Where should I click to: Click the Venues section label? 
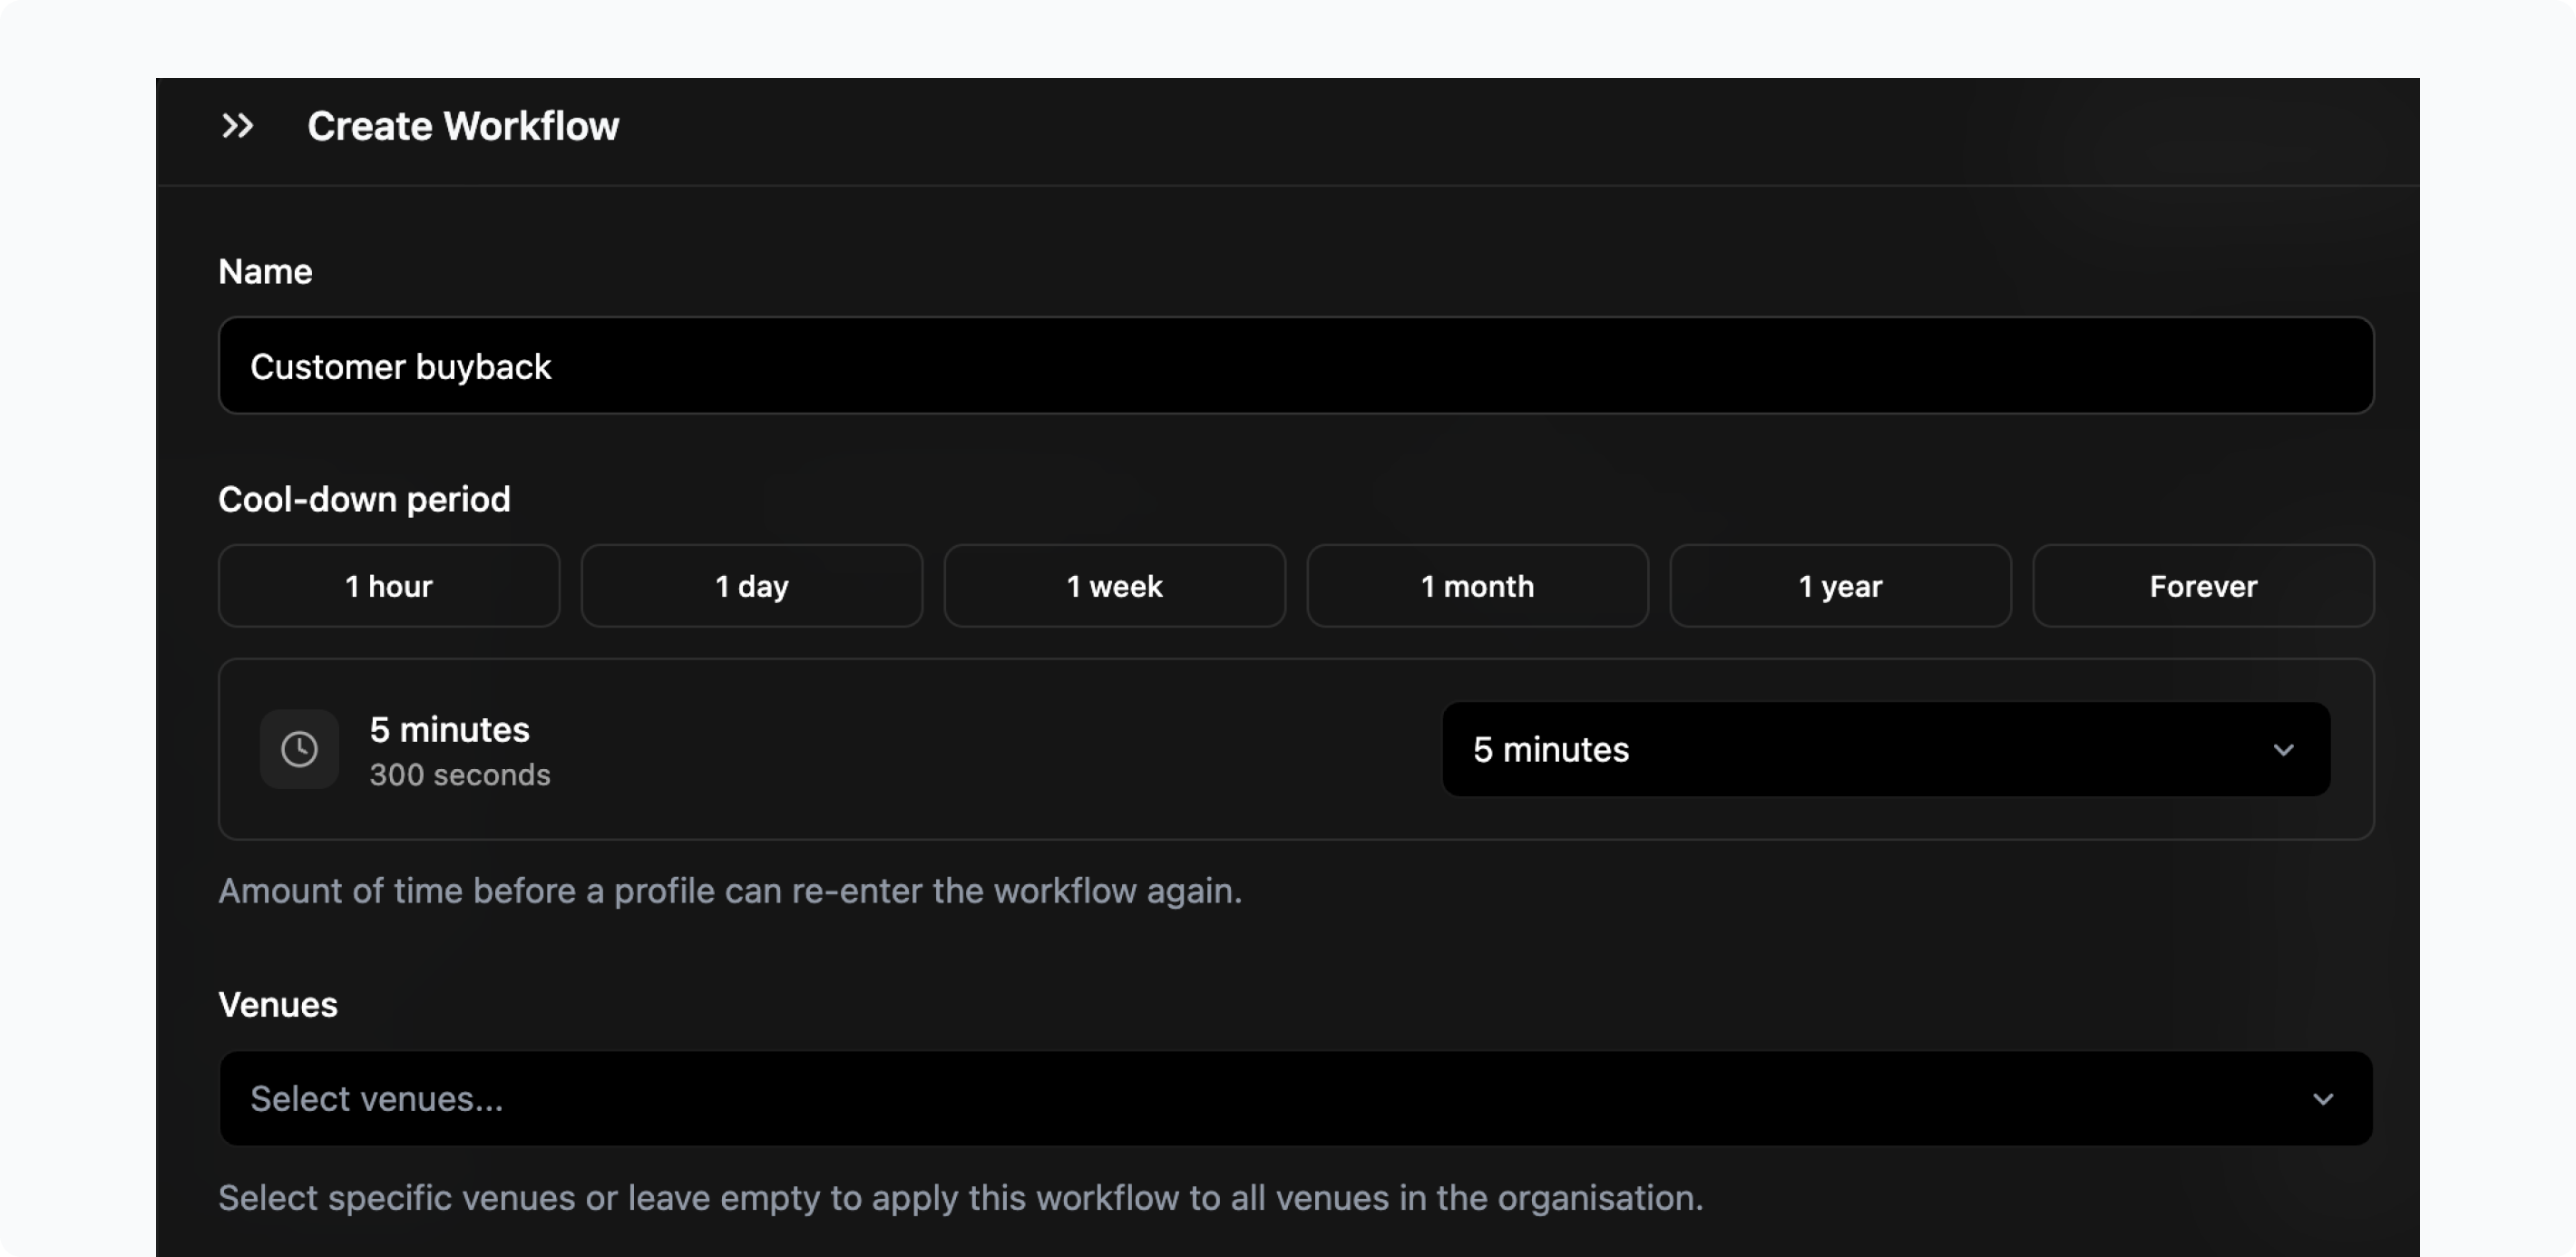point(278,1005)
